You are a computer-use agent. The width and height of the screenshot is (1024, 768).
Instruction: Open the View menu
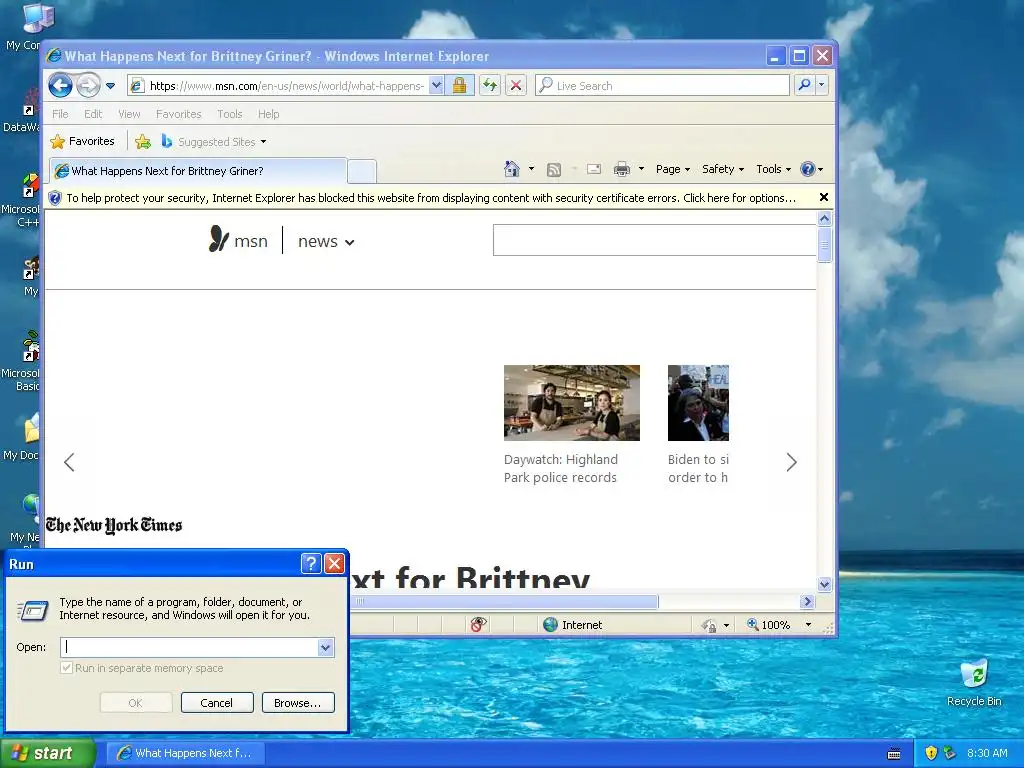coord(129,114)
